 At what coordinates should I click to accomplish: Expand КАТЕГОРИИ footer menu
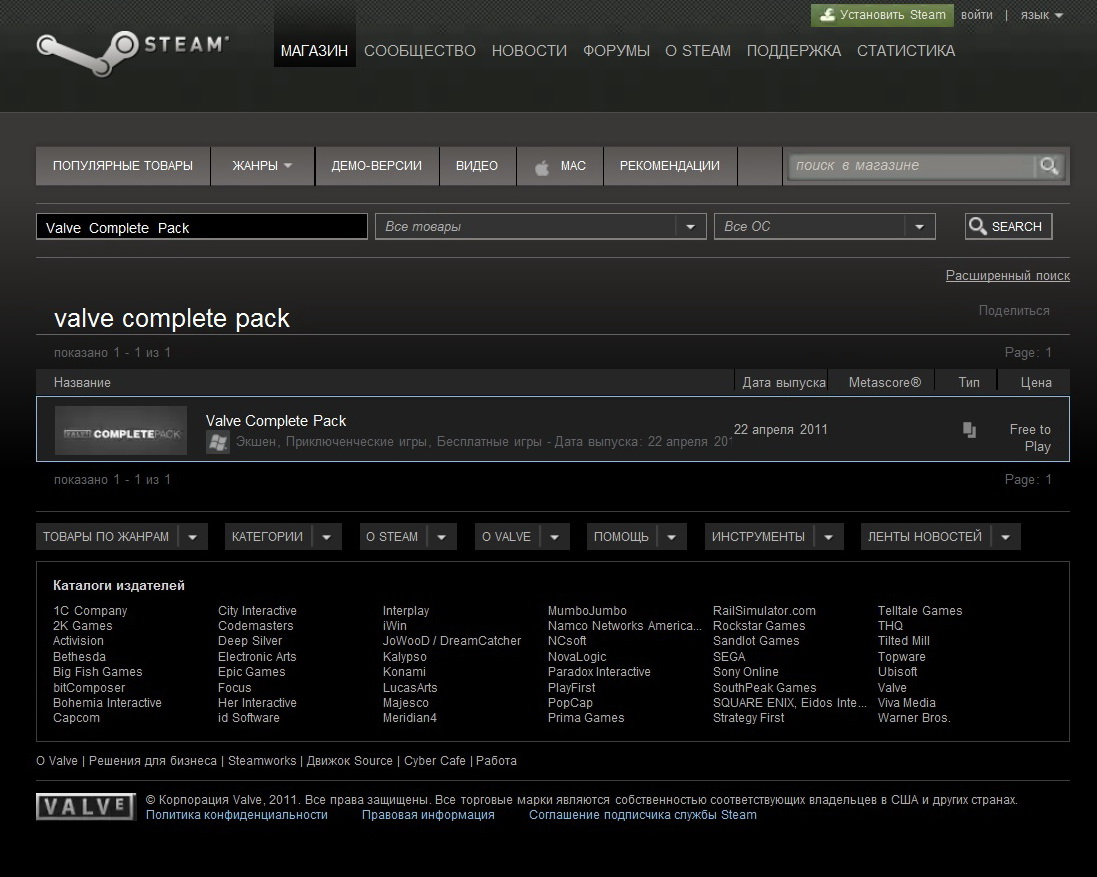click(283, 536)
